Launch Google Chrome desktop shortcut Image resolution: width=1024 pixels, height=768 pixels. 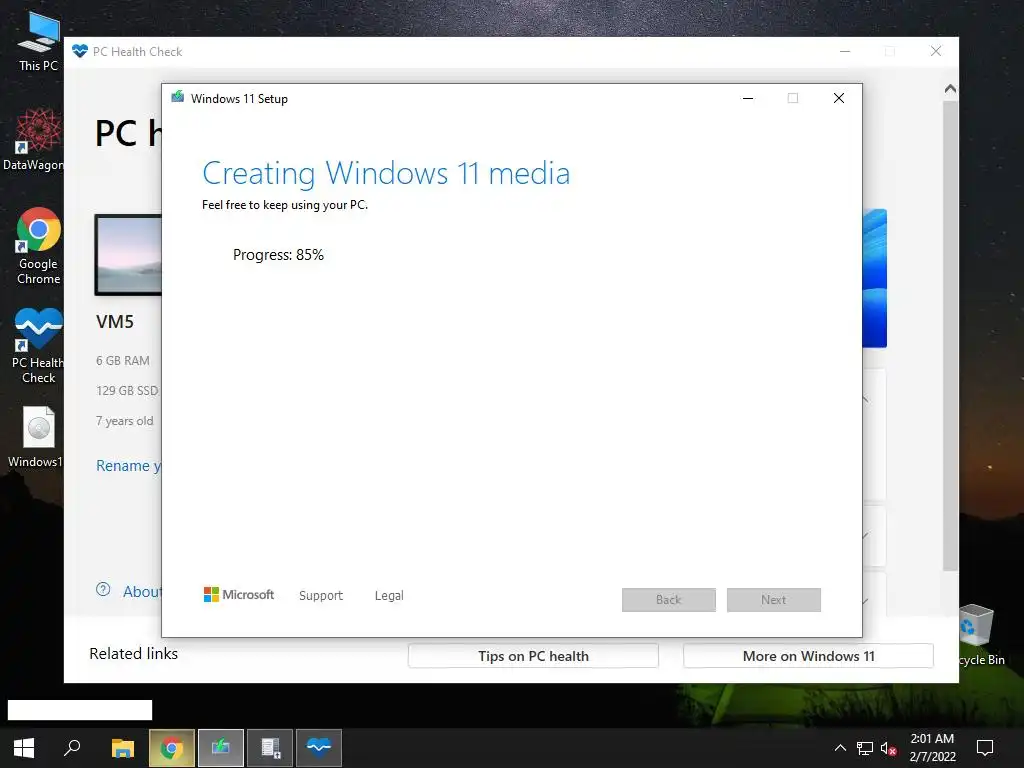pyautogui.click(x=38, y=246)
